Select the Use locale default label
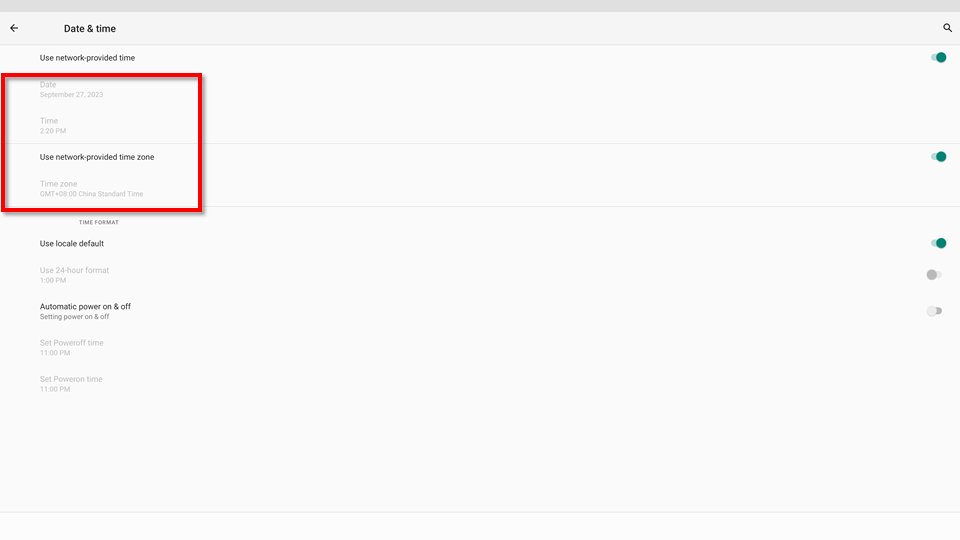960x540 pixels. click(x=72, y=243)
